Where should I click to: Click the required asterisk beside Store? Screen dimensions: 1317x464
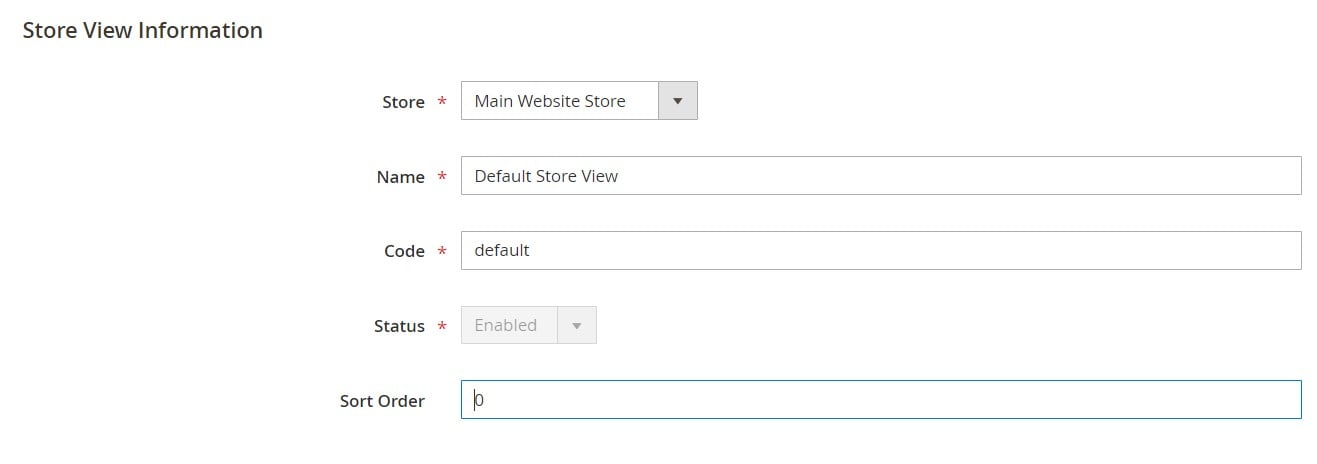pos(442,102)
